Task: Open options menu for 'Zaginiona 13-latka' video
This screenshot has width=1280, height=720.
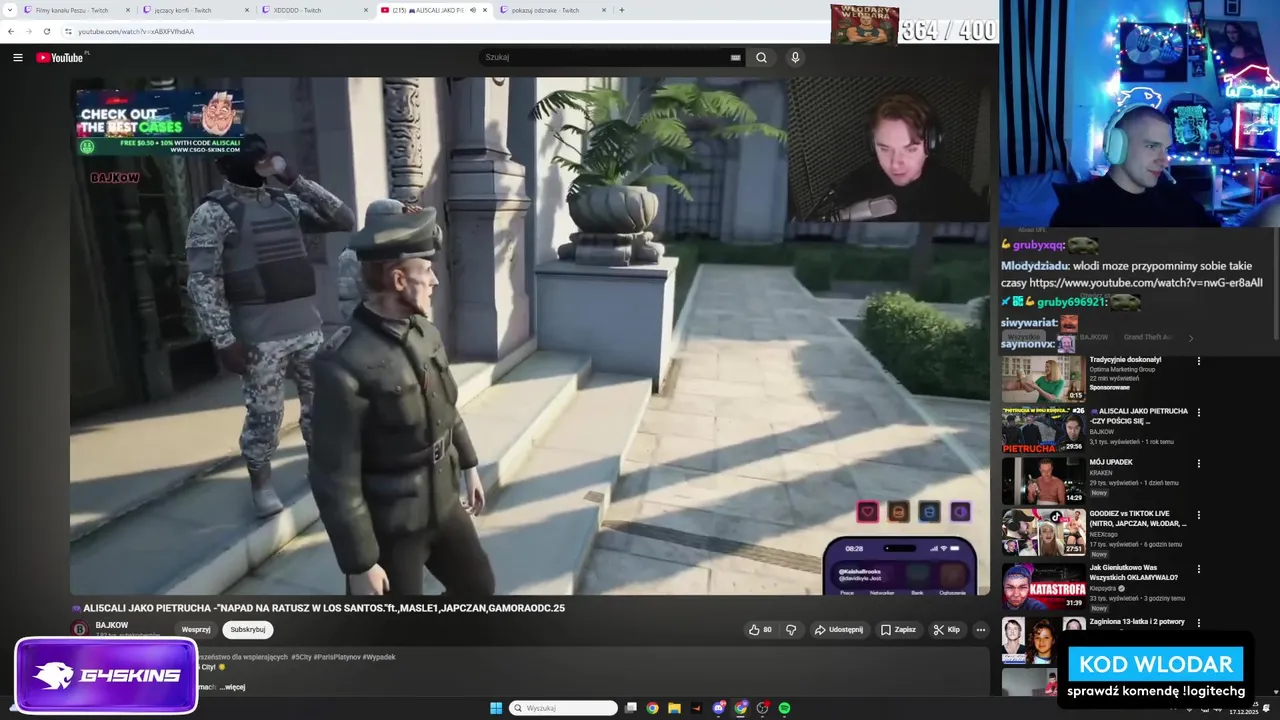Action: pyautogui.click(x=1199, y=622)
